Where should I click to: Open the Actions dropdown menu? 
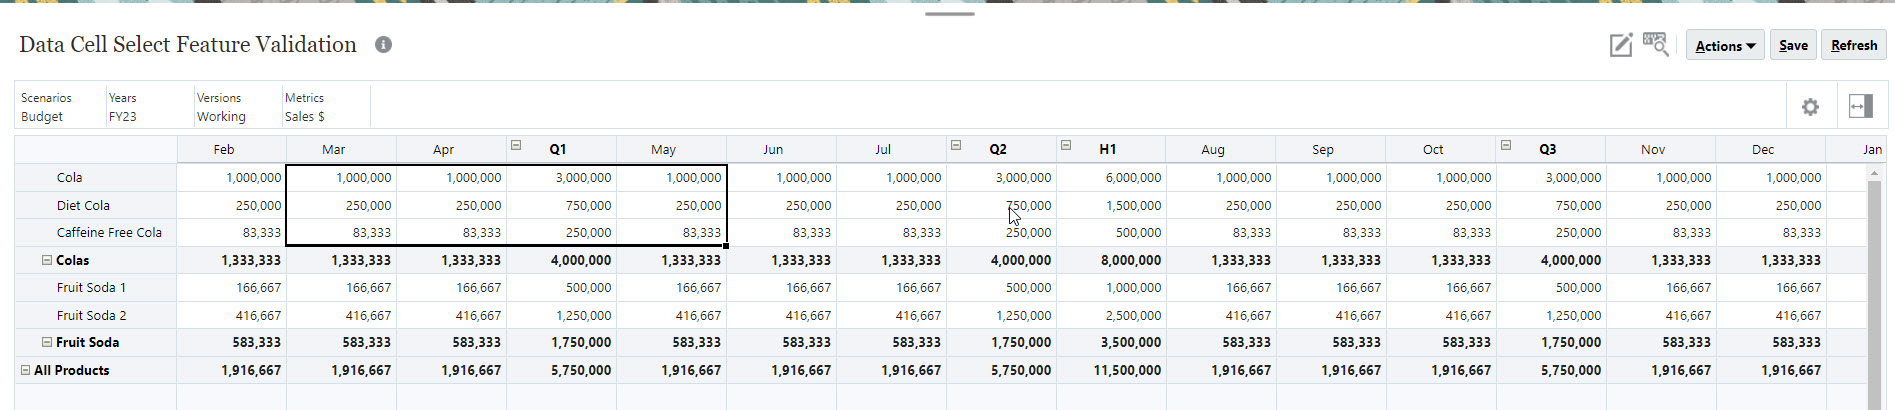(x=1725, y=45)
